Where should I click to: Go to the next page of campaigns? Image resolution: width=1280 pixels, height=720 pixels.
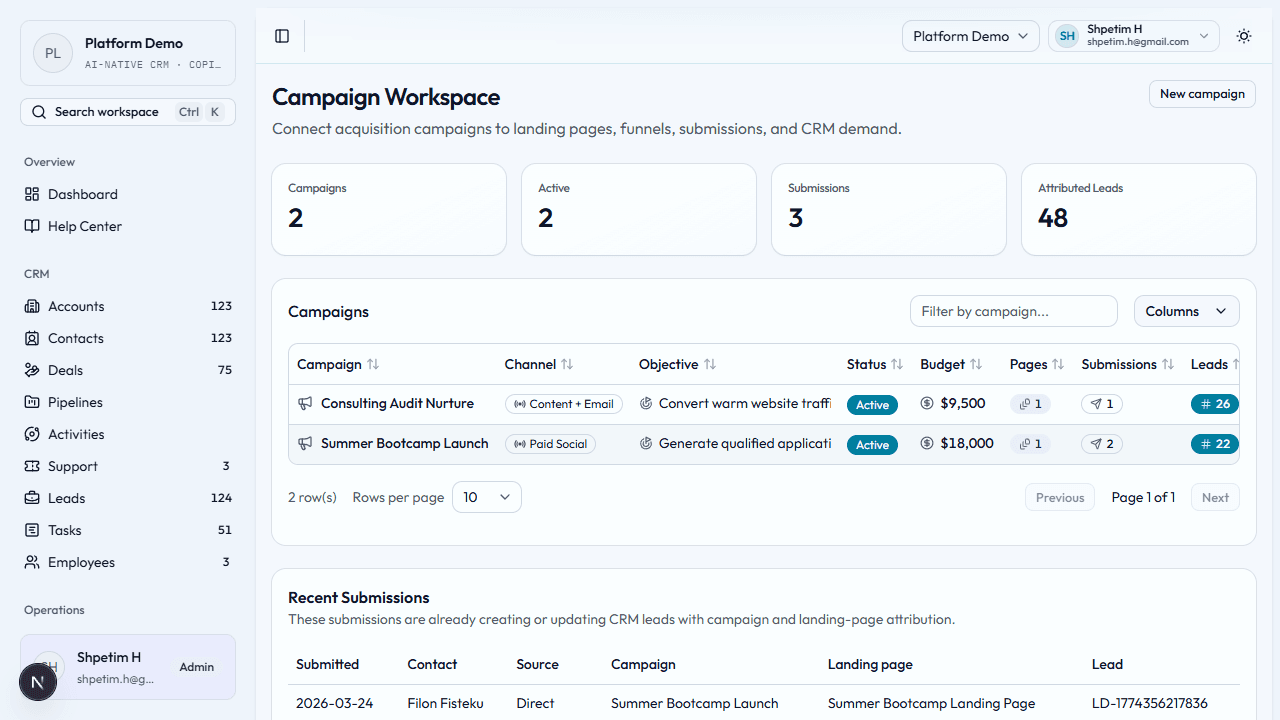pos(1214,497)
